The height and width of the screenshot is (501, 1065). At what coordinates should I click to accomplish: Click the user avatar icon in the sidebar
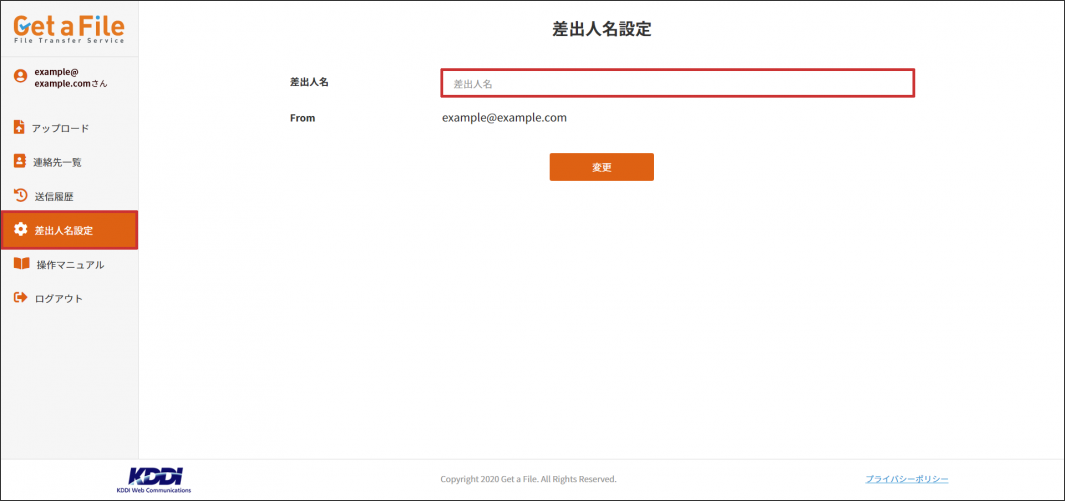click(x=20, y=77)
